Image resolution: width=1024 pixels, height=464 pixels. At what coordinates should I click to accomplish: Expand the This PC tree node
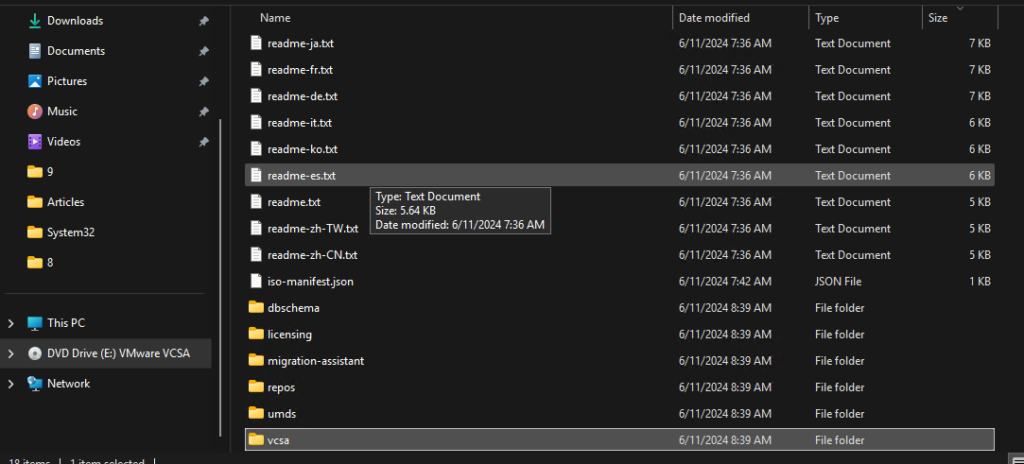point(11,323)
